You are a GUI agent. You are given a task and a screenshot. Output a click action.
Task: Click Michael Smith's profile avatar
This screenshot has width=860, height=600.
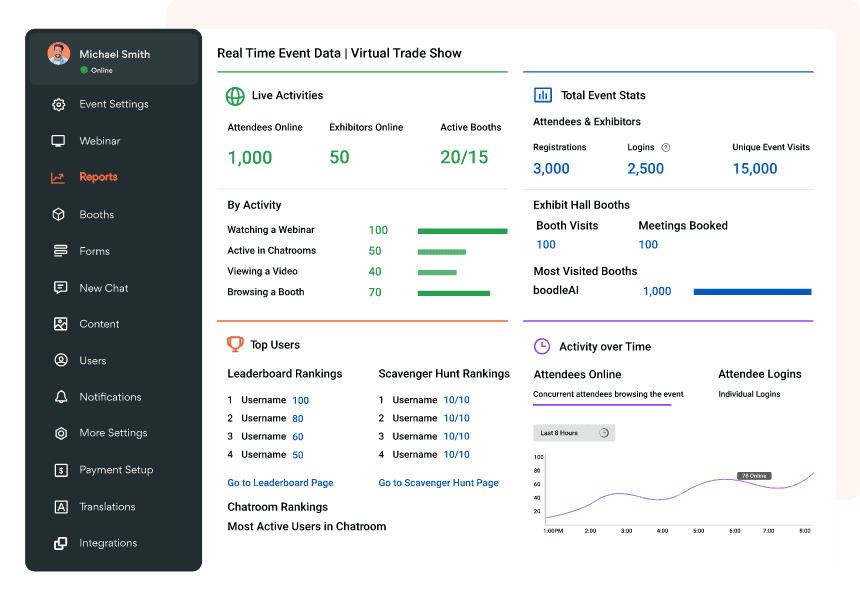tap(59, 54)
